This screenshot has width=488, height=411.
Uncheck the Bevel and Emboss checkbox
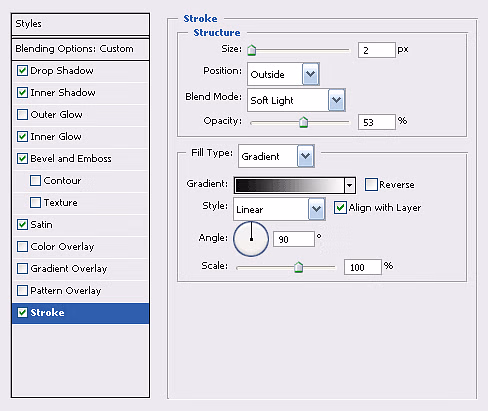[22, 159]
